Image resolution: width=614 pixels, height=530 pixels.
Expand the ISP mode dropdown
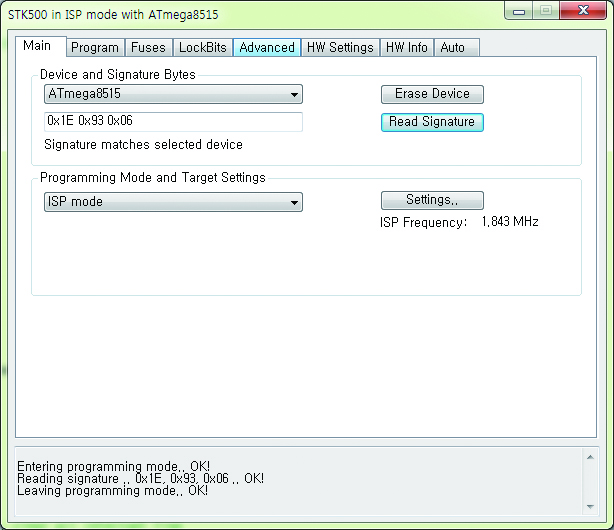click(x=173, y=202)
